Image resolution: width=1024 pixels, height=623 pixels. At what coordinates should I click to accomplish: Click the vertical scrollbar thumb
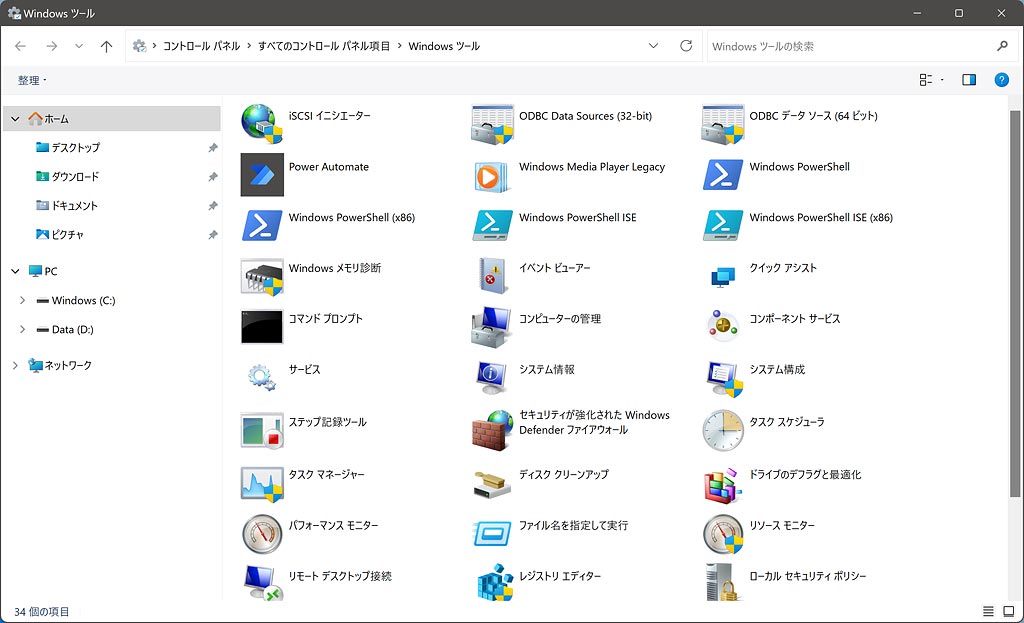click(x=1014, y=304)
